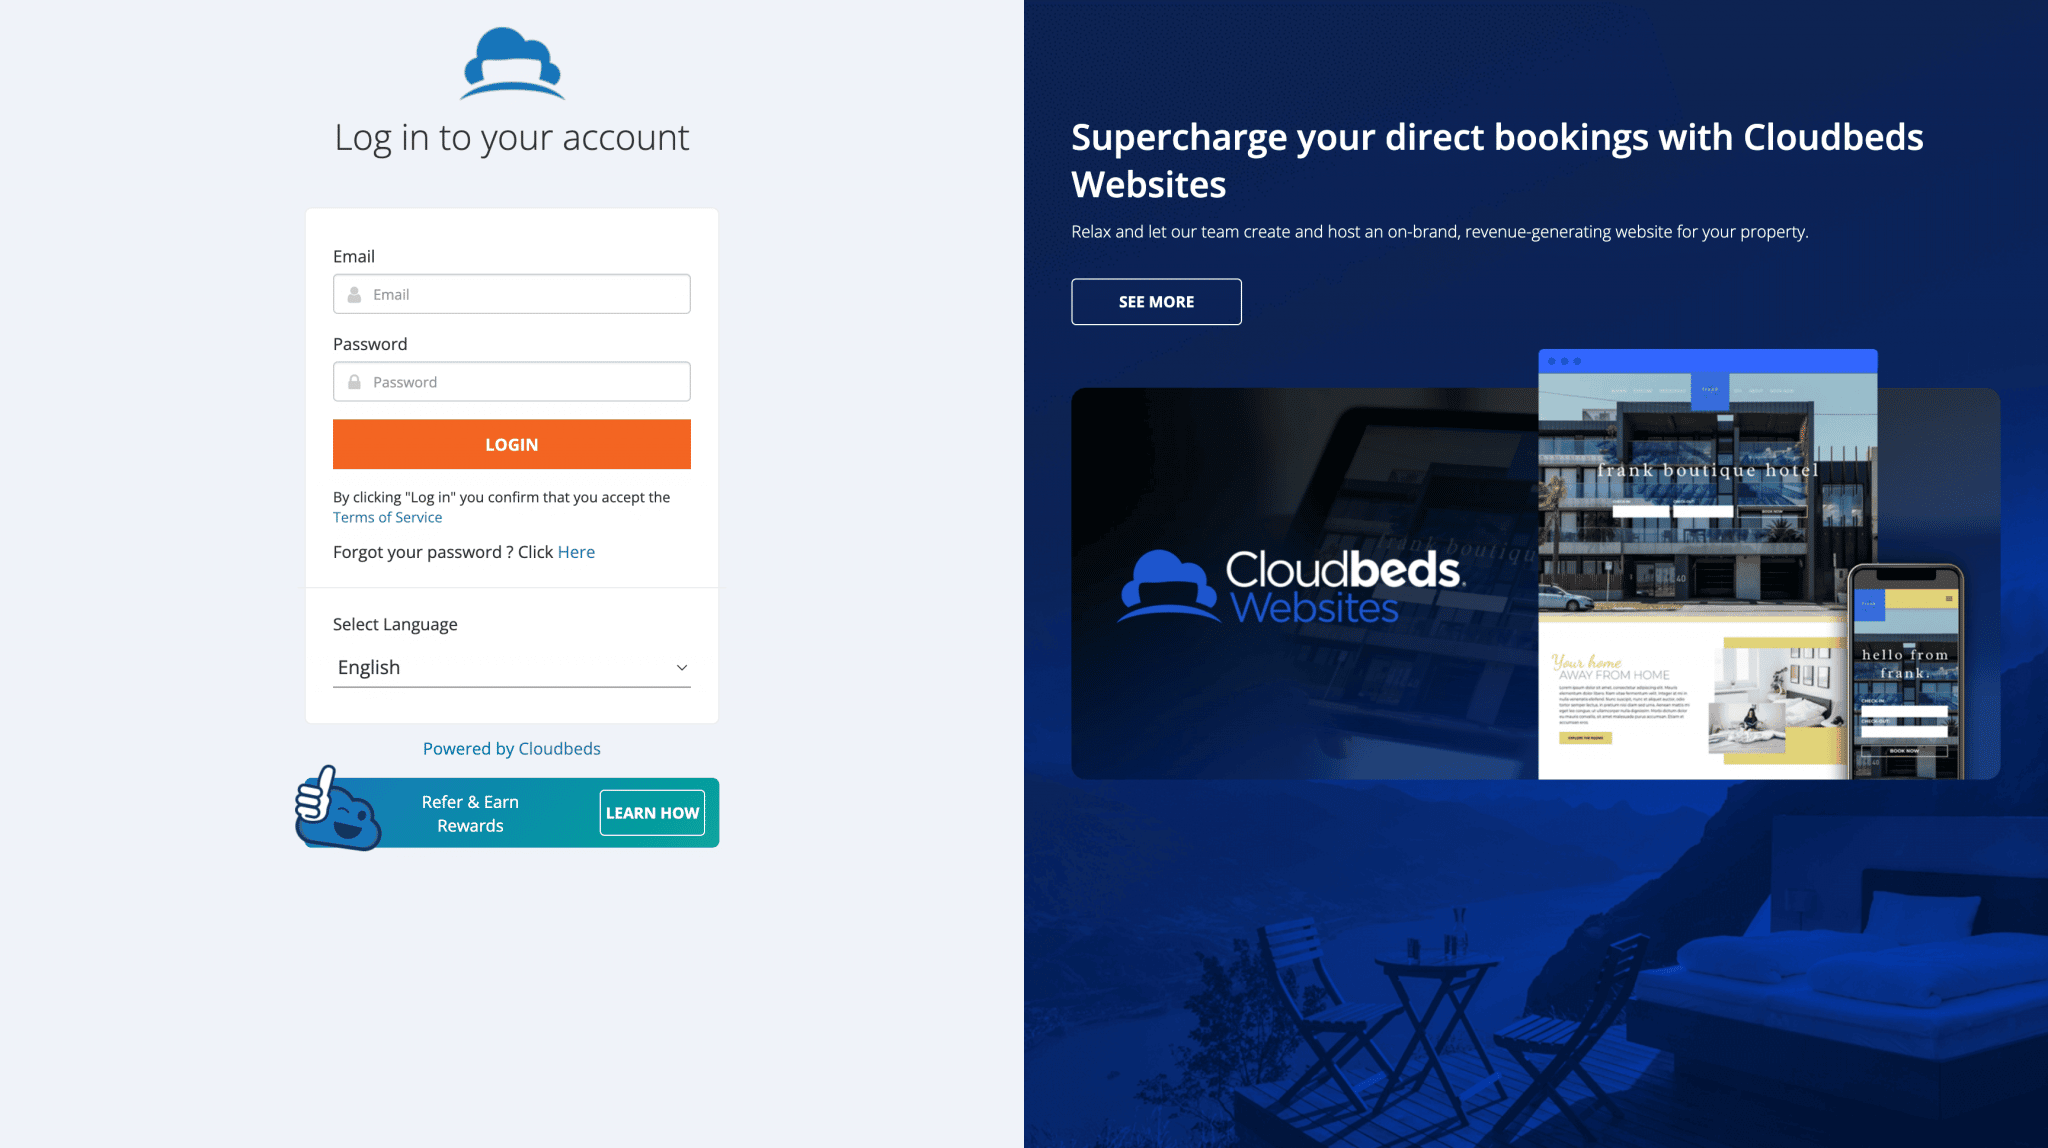
Task: Click the LEARN HOW button in referral banner
Action: tap(653, 812)
